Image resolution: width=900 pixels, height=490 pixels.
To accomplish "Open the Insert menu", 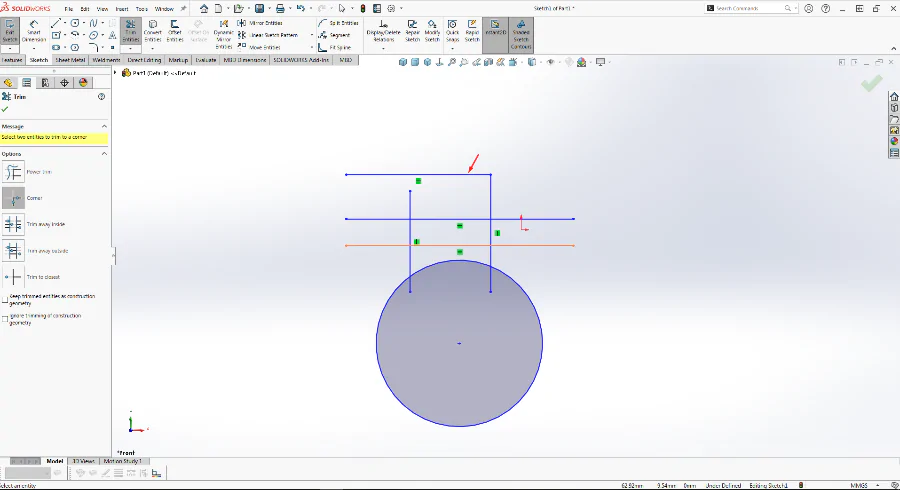I will point(122,9).
